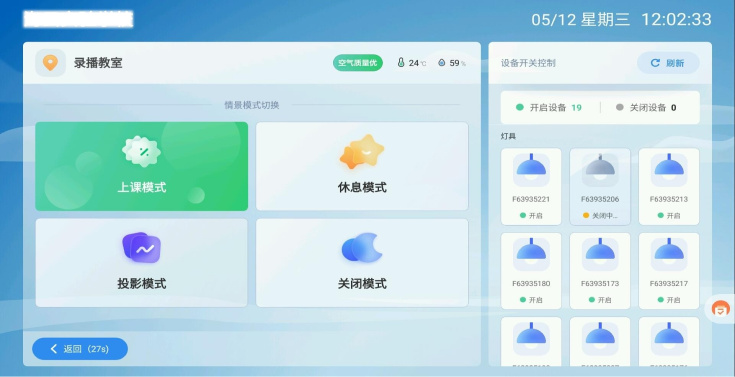This screenshot has height=377, width=735.
Task: Click the 开启 status under F63935180
Action: click(531, 300)
